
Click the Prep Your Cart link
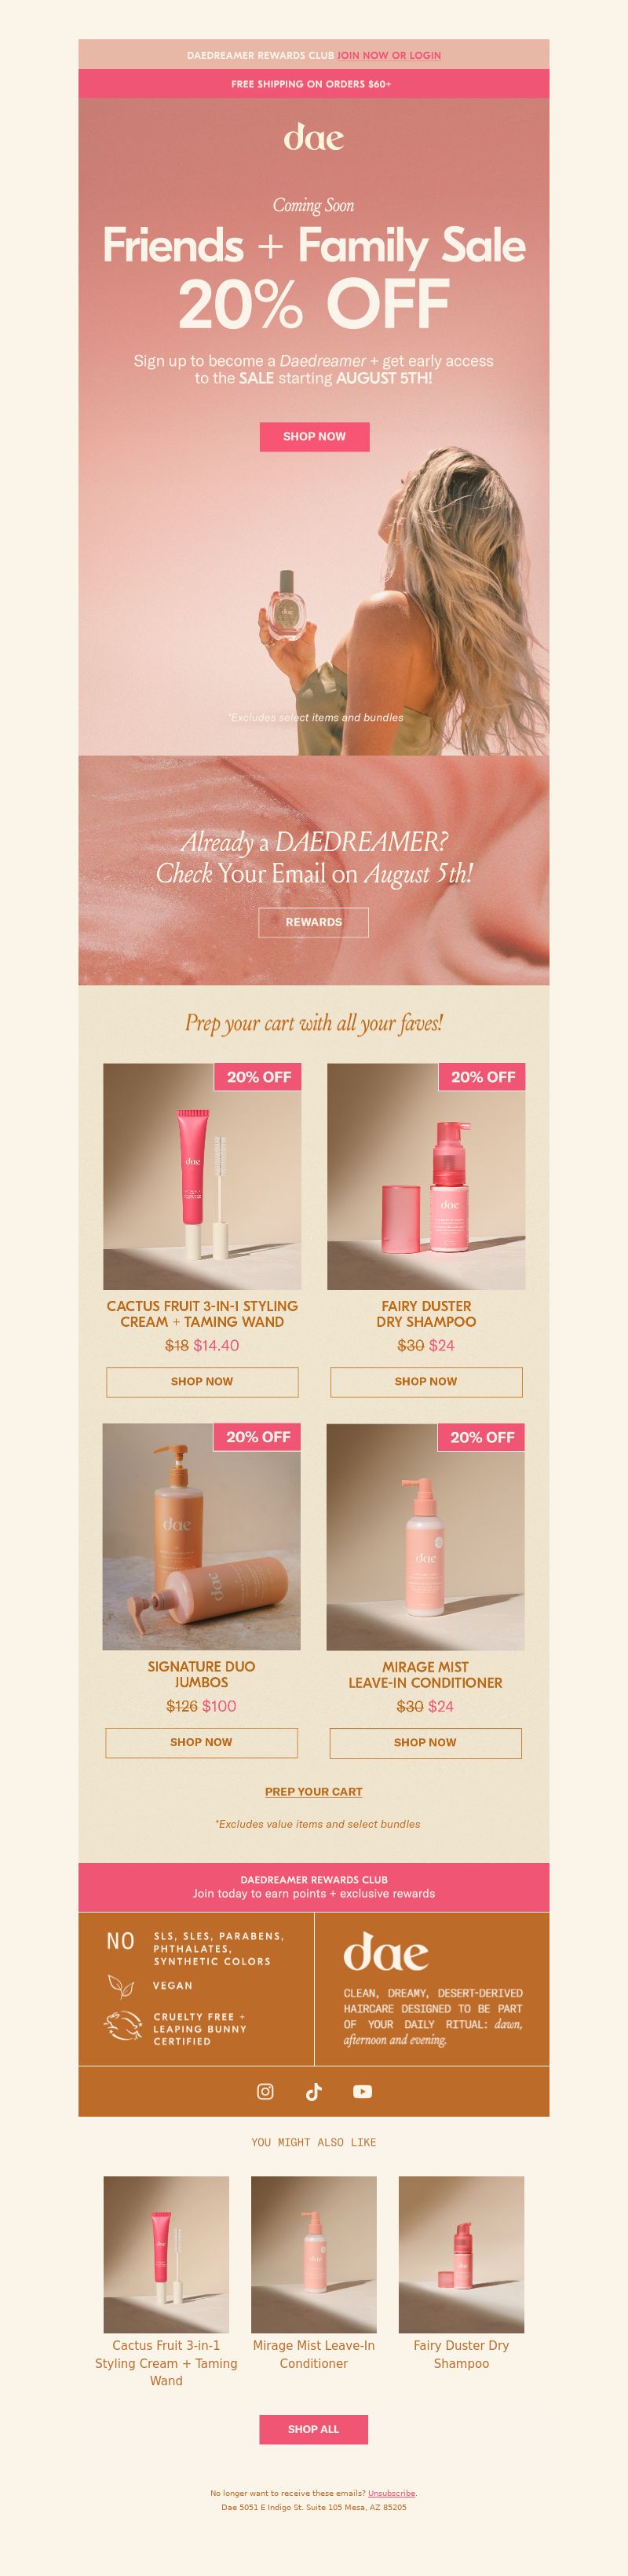tap(314, 1792)
